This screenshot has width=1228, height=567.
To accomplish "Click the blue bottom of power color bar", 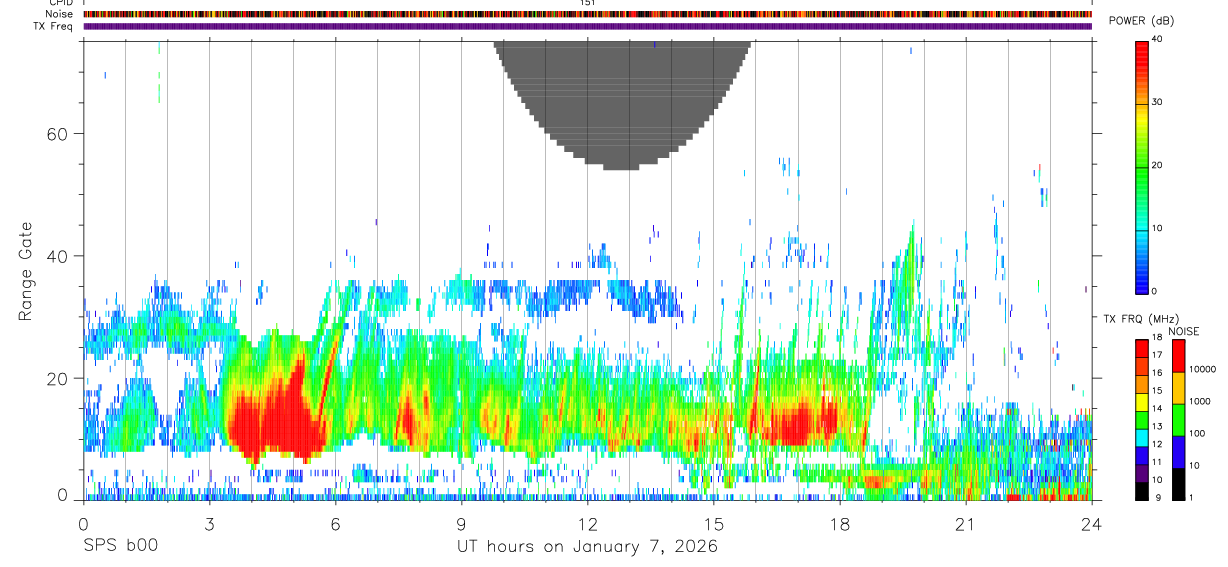I will click(x=1141, y=283).
